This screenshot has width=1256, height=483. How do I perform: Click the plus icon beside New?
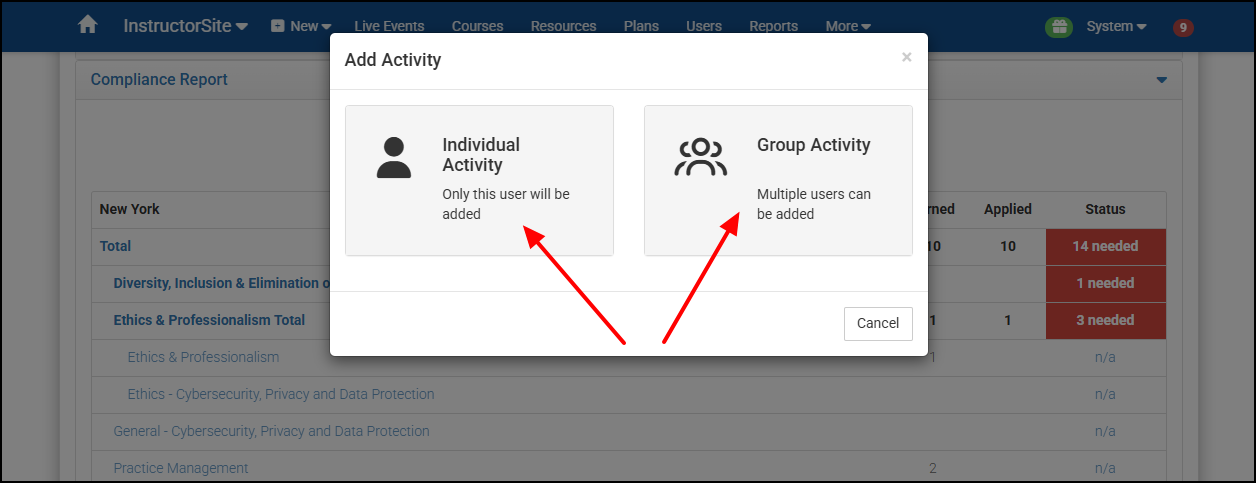pyautogui.click(x=278, y=26)
